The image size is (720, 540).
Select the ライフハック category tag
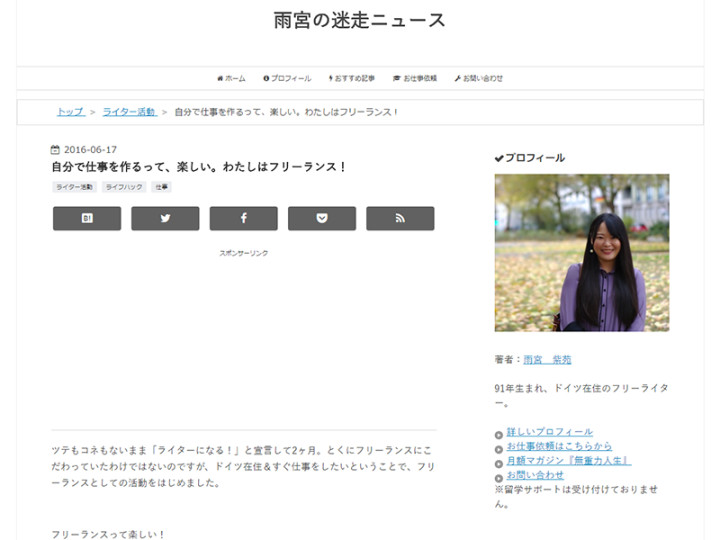[124, 187]
